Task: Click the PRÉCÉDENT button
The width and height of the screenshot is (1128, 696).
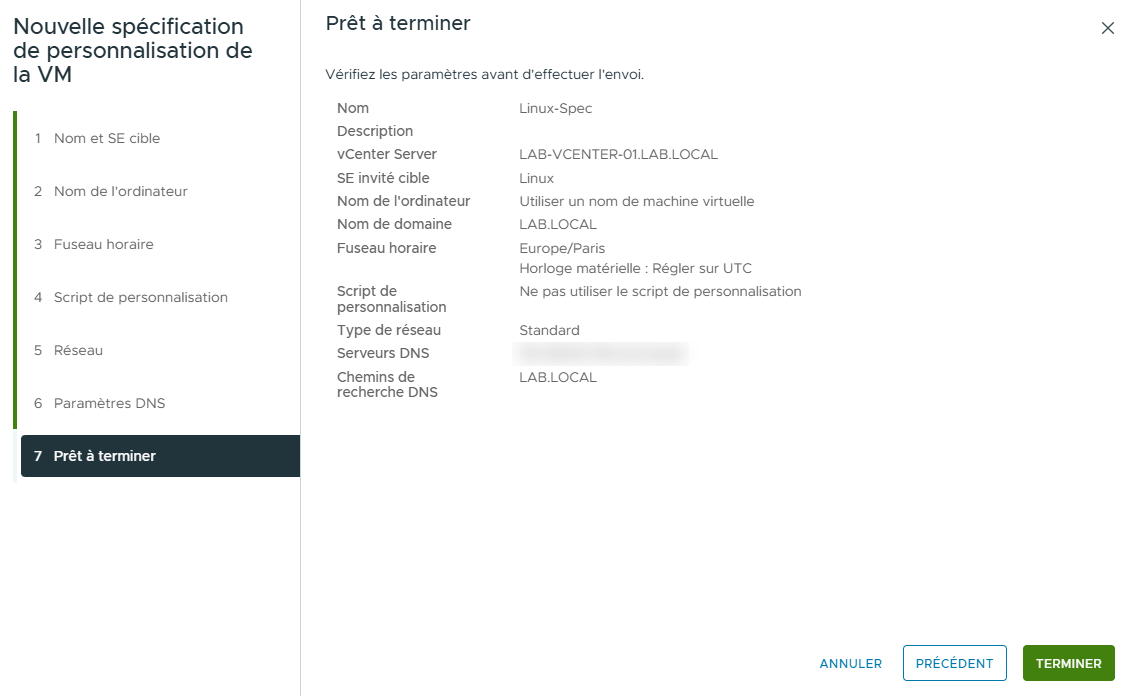Action: click(954, 663)
